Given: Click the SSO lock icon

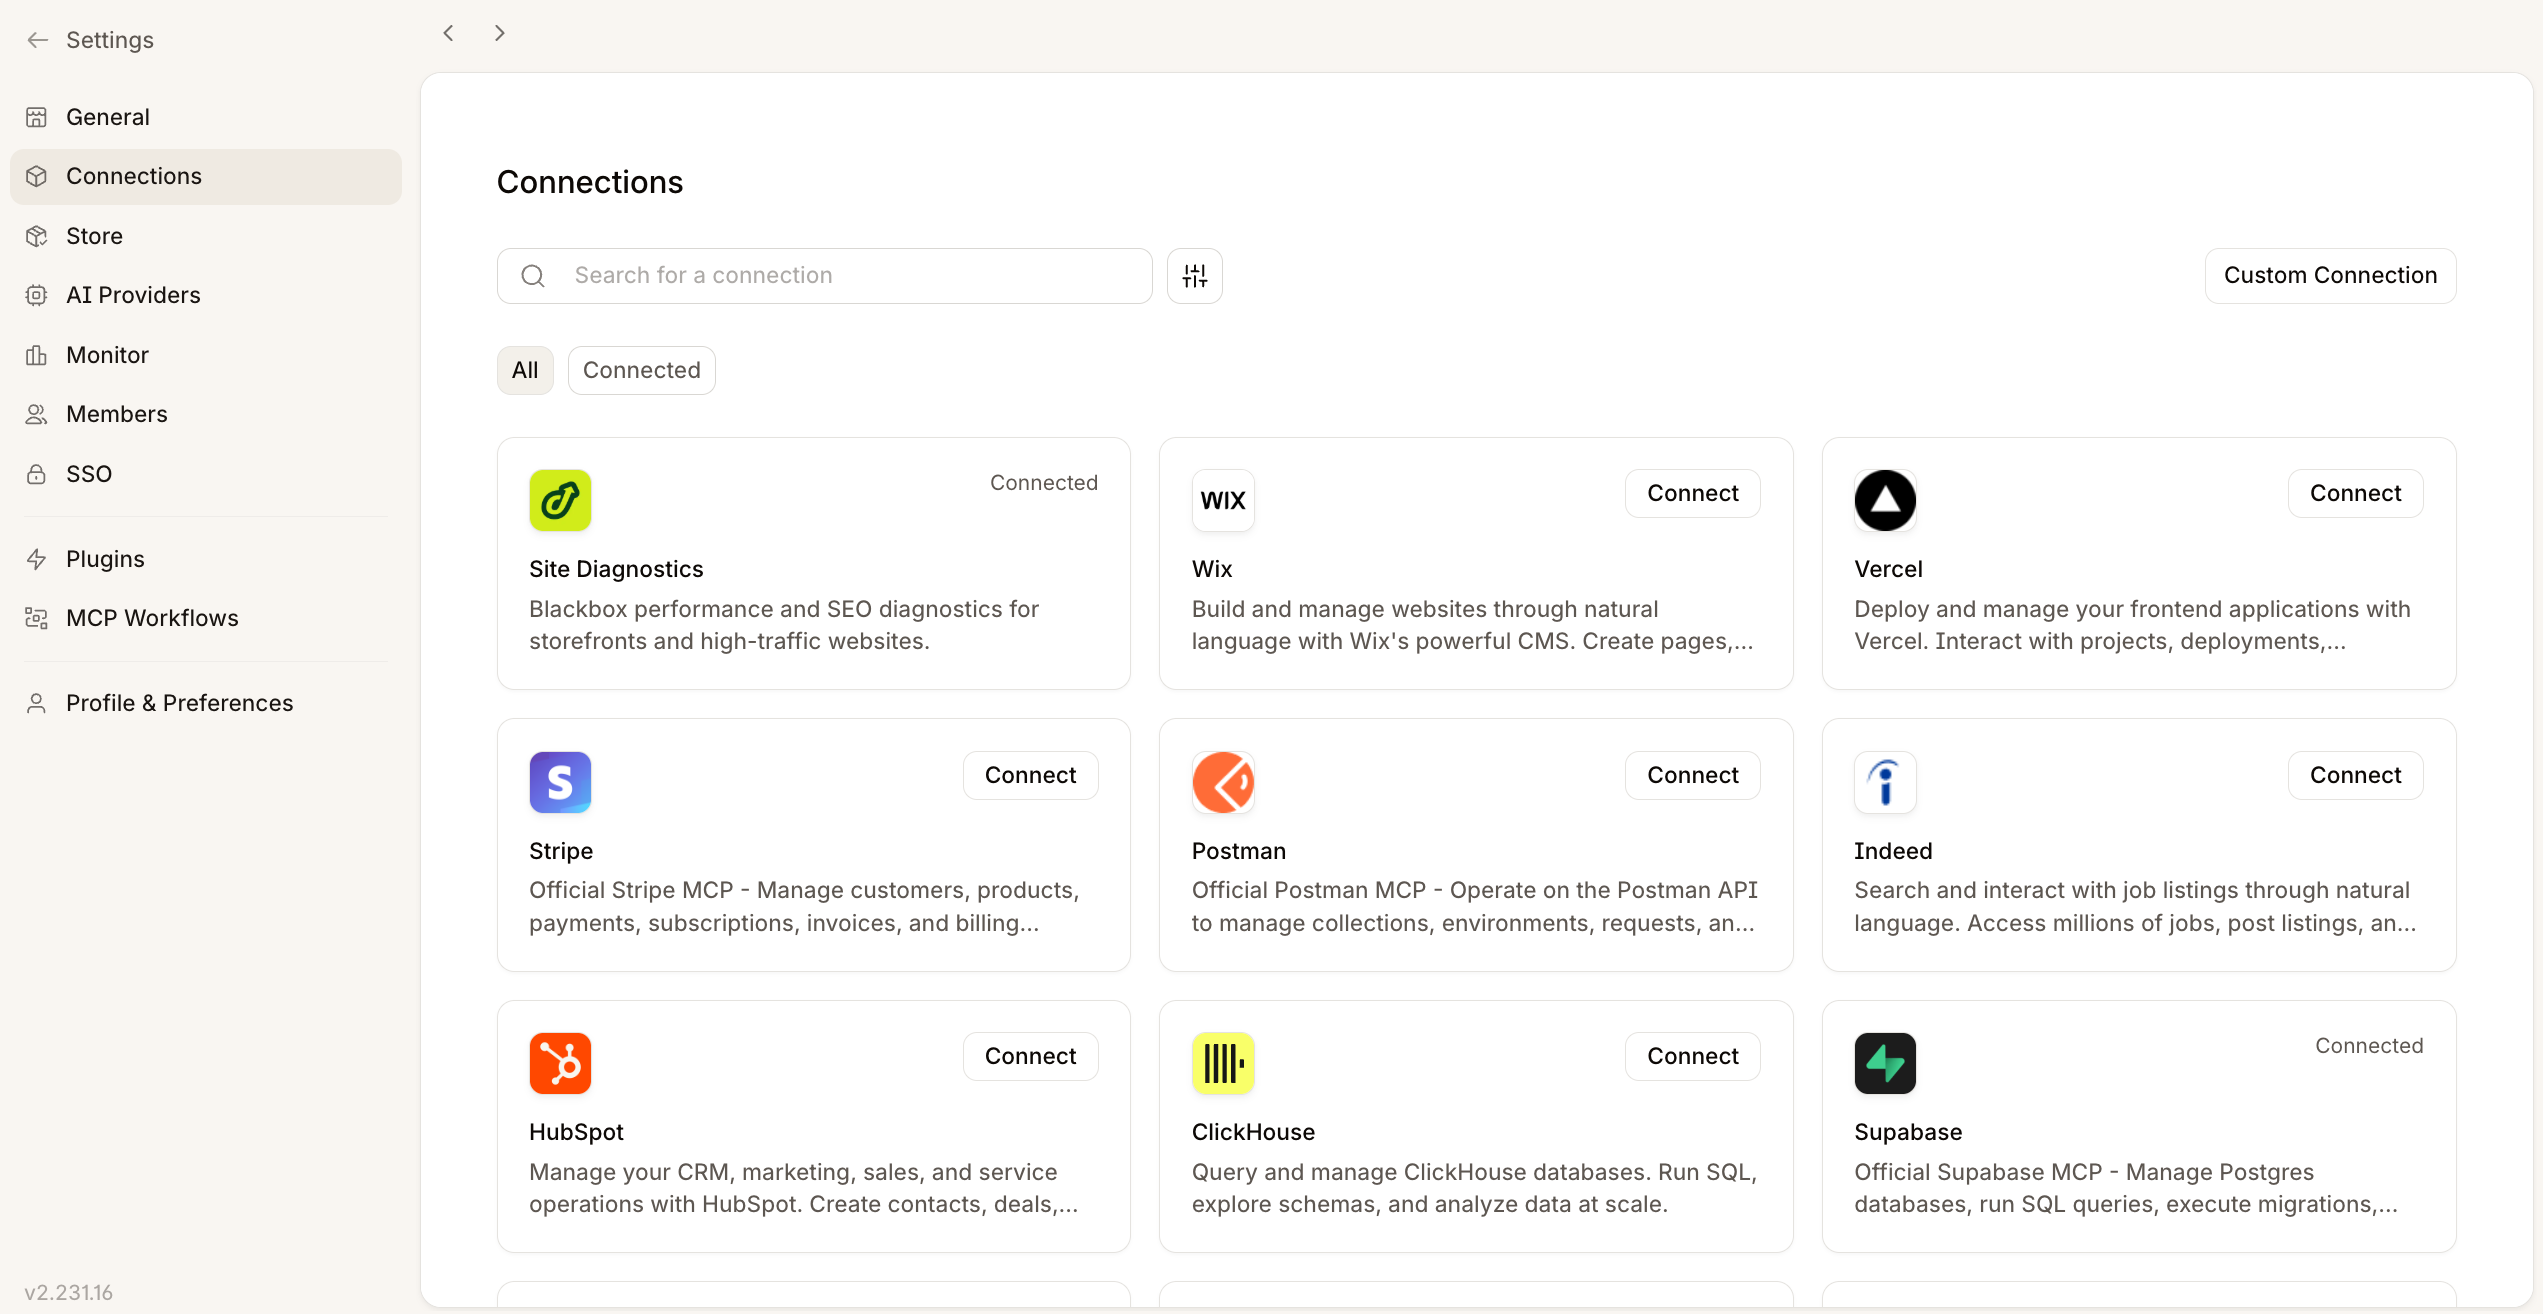Looking at the screenshot, I should click(37, 474).
